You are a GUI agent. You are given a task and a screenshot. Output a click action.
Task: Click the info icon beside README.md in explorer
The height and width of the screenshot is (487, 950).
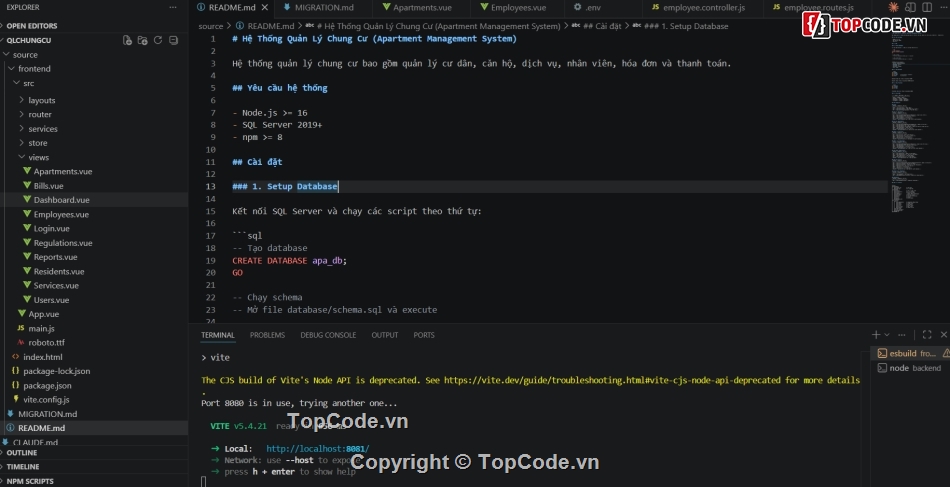(10, 428)
